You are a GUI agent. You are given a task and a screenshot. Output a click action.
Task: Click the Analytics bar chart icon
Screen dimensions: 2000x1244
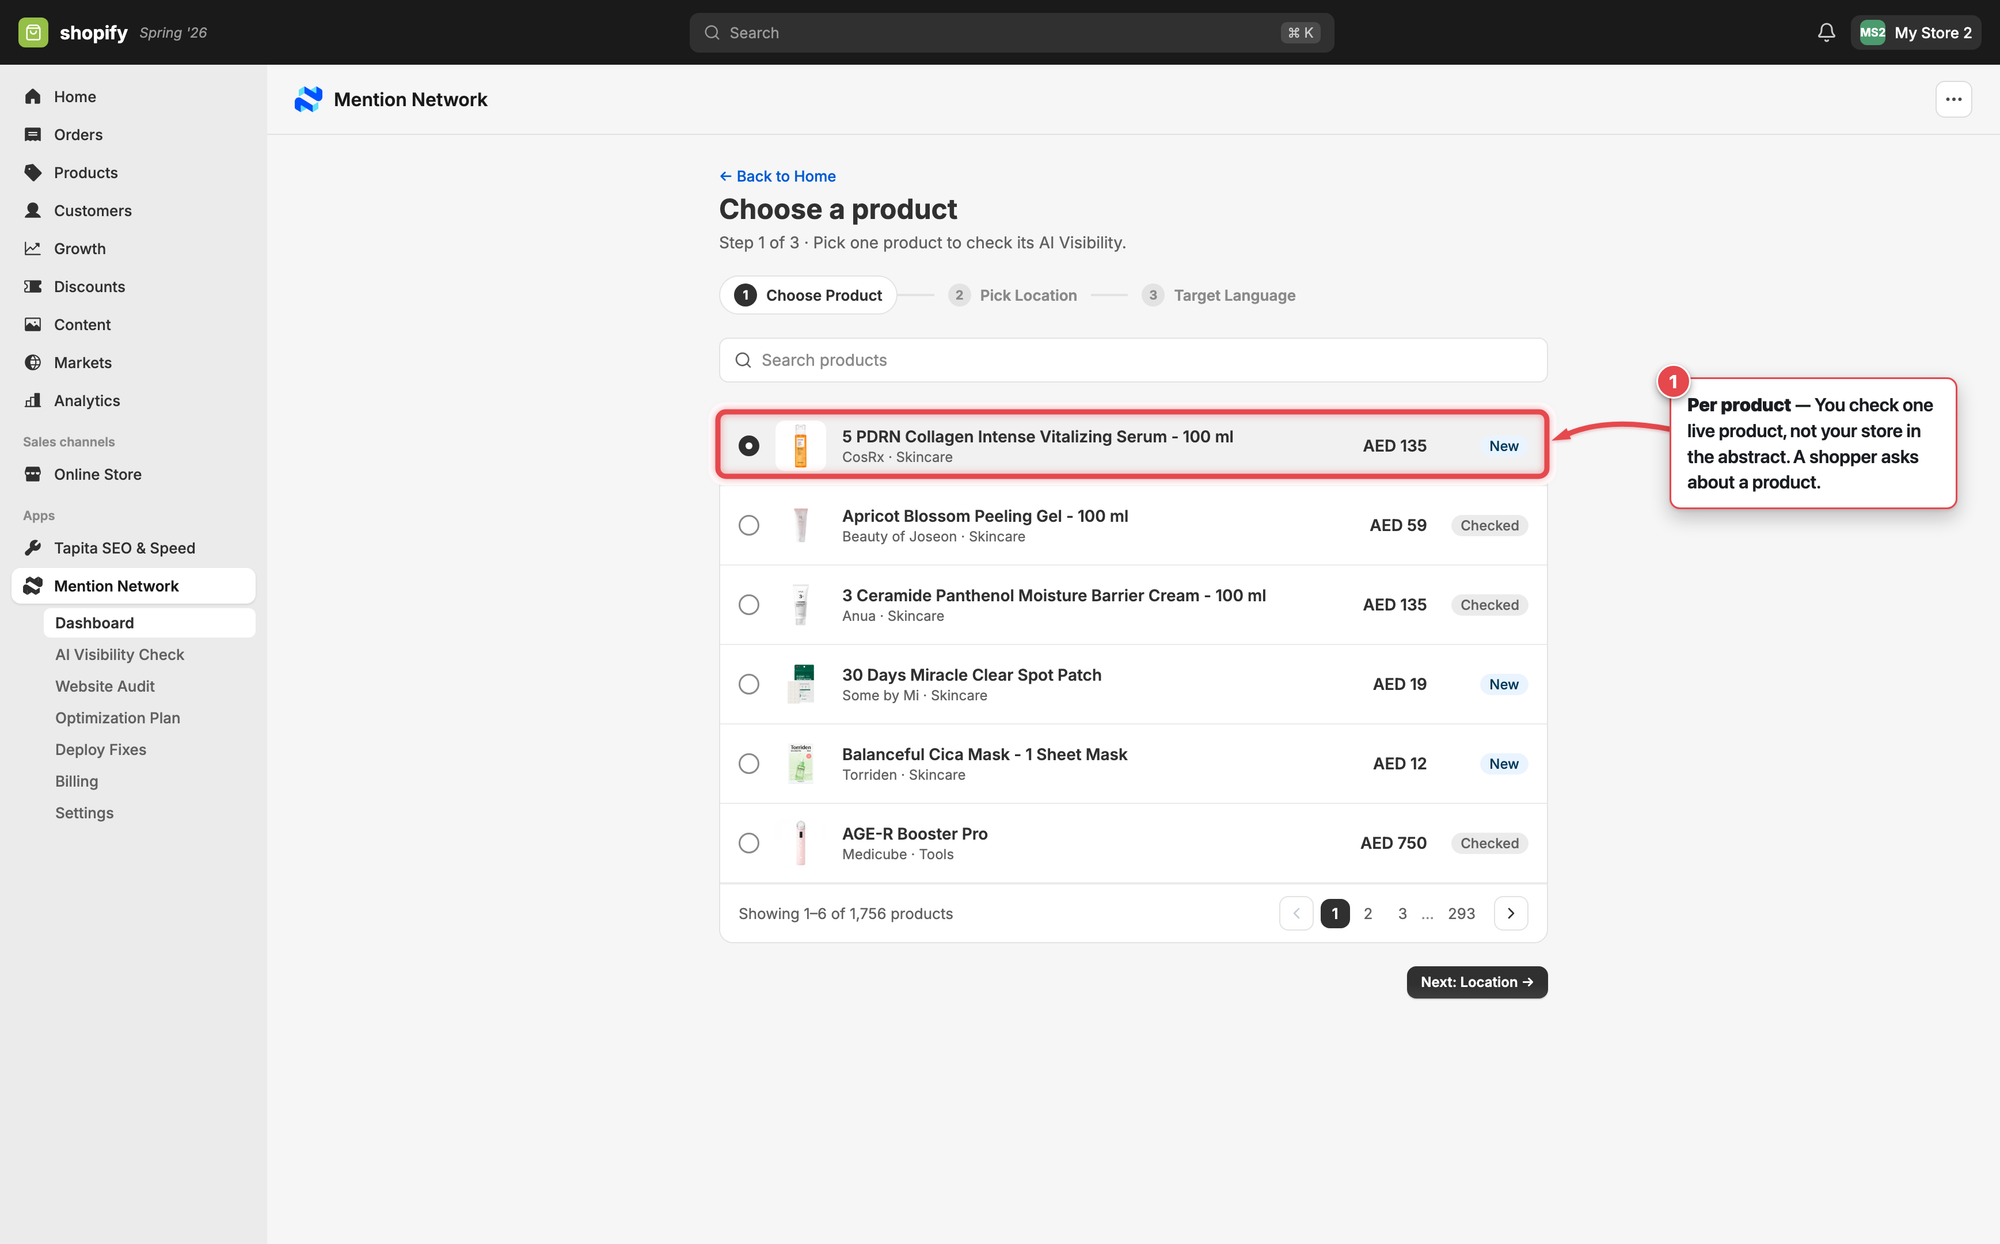tap(33, 400)
